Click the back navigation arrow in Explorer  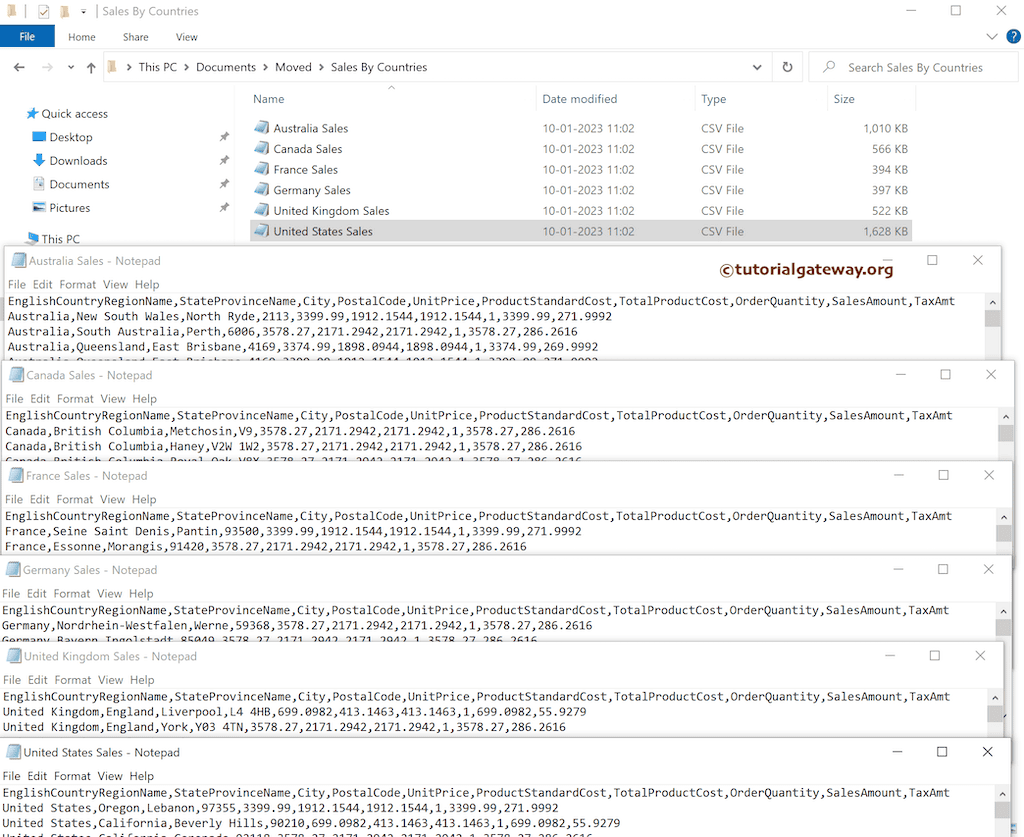coord(20,67)
